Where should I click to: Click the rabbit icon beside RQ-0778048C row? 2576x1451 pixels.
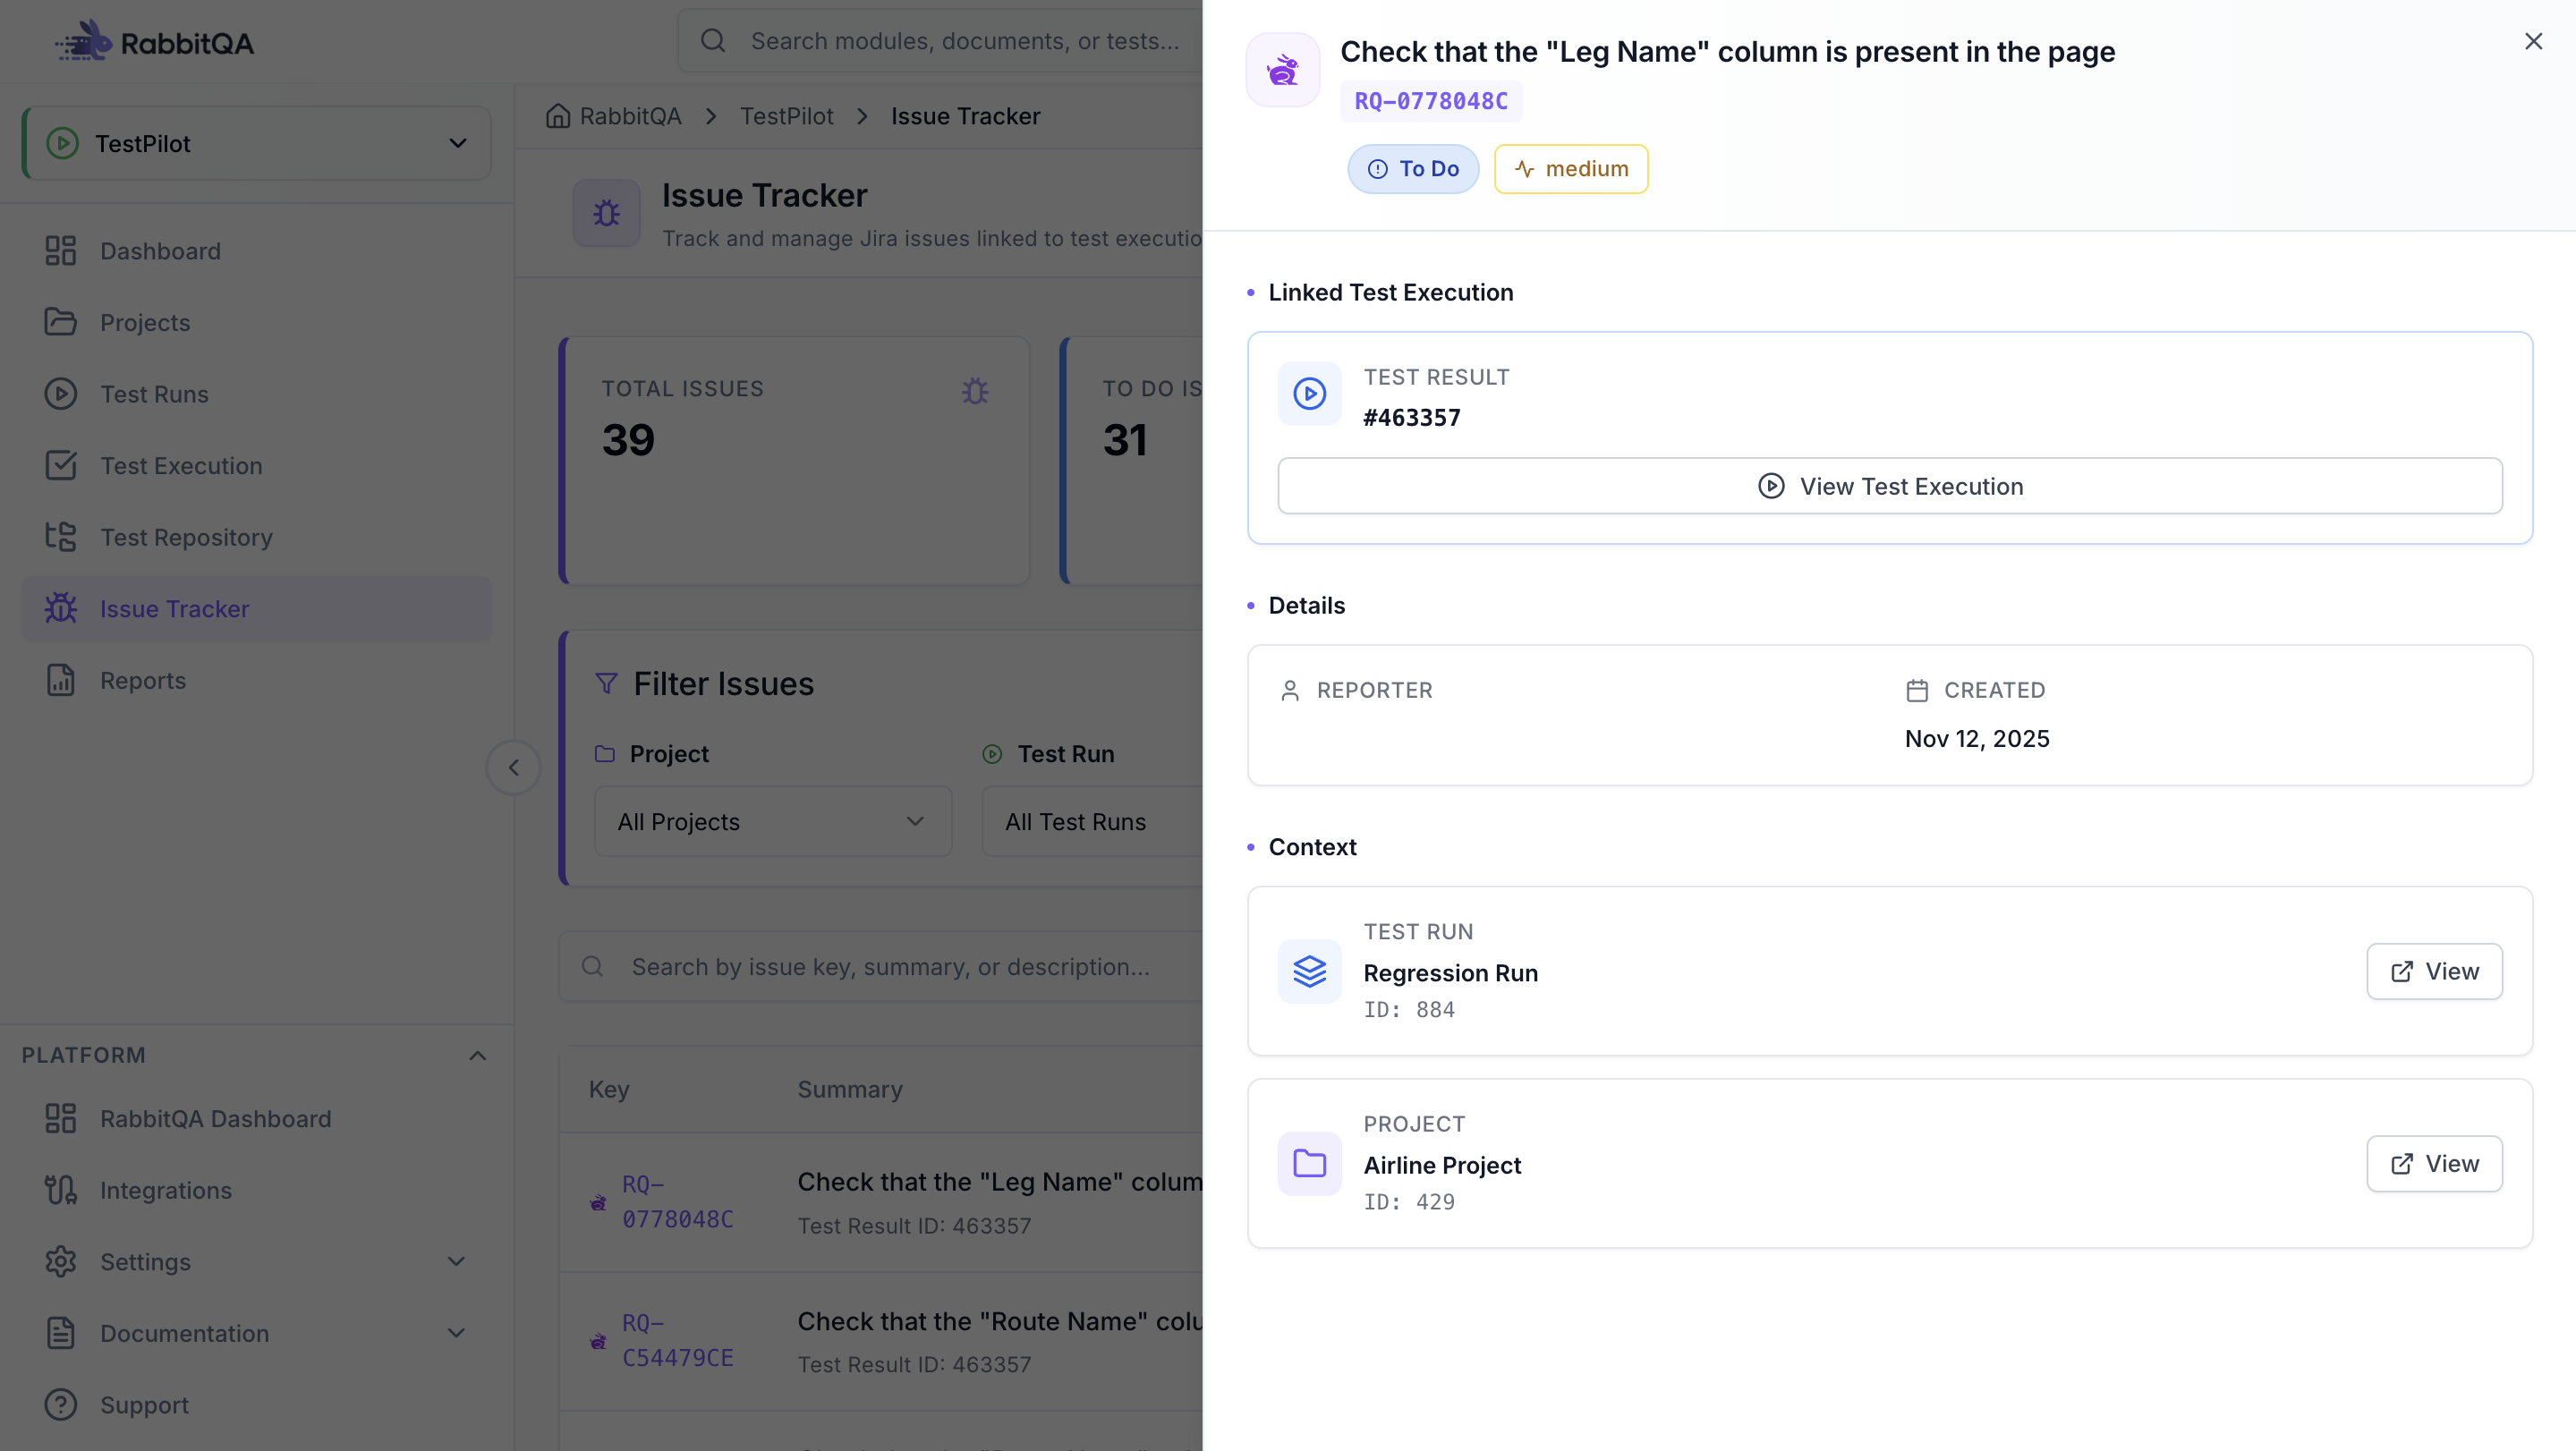point(598,1203)
